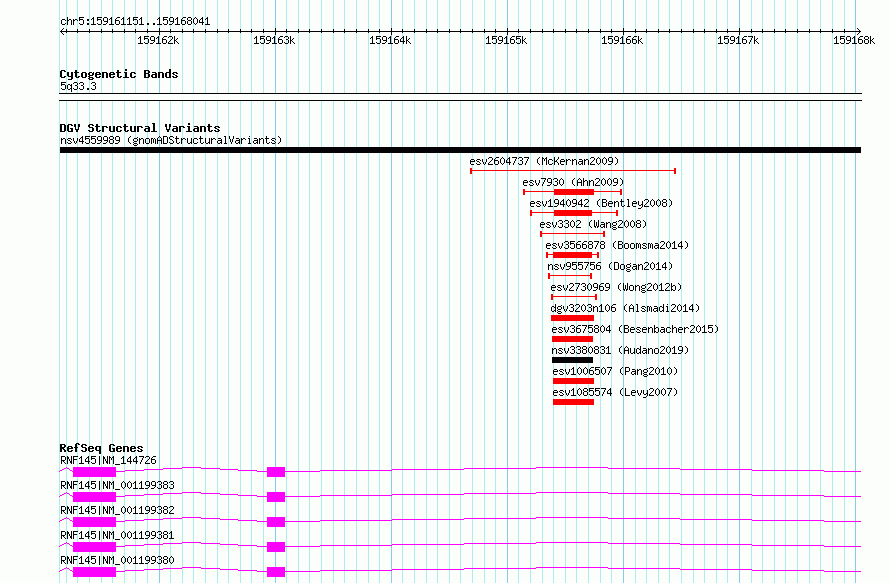Click the esv1085574 (Levy2007) variant label
The height and width of the screenshot is (583, 890).
coord(615,392)
